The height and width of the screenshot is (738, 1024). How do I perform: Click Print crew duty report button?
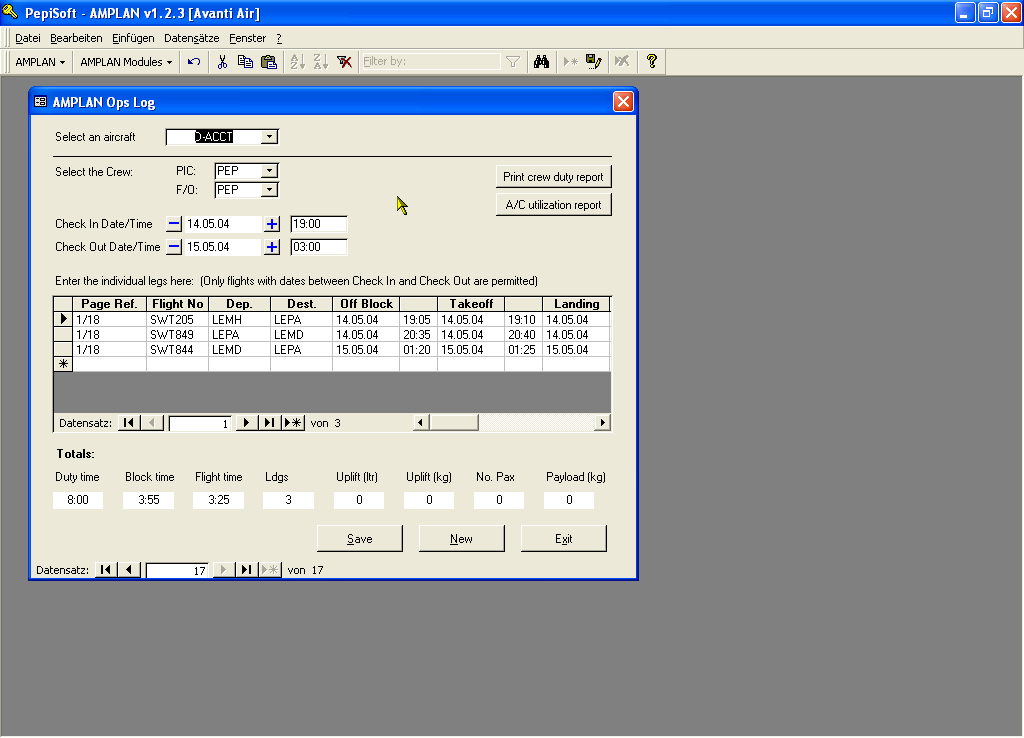(553, 177)
